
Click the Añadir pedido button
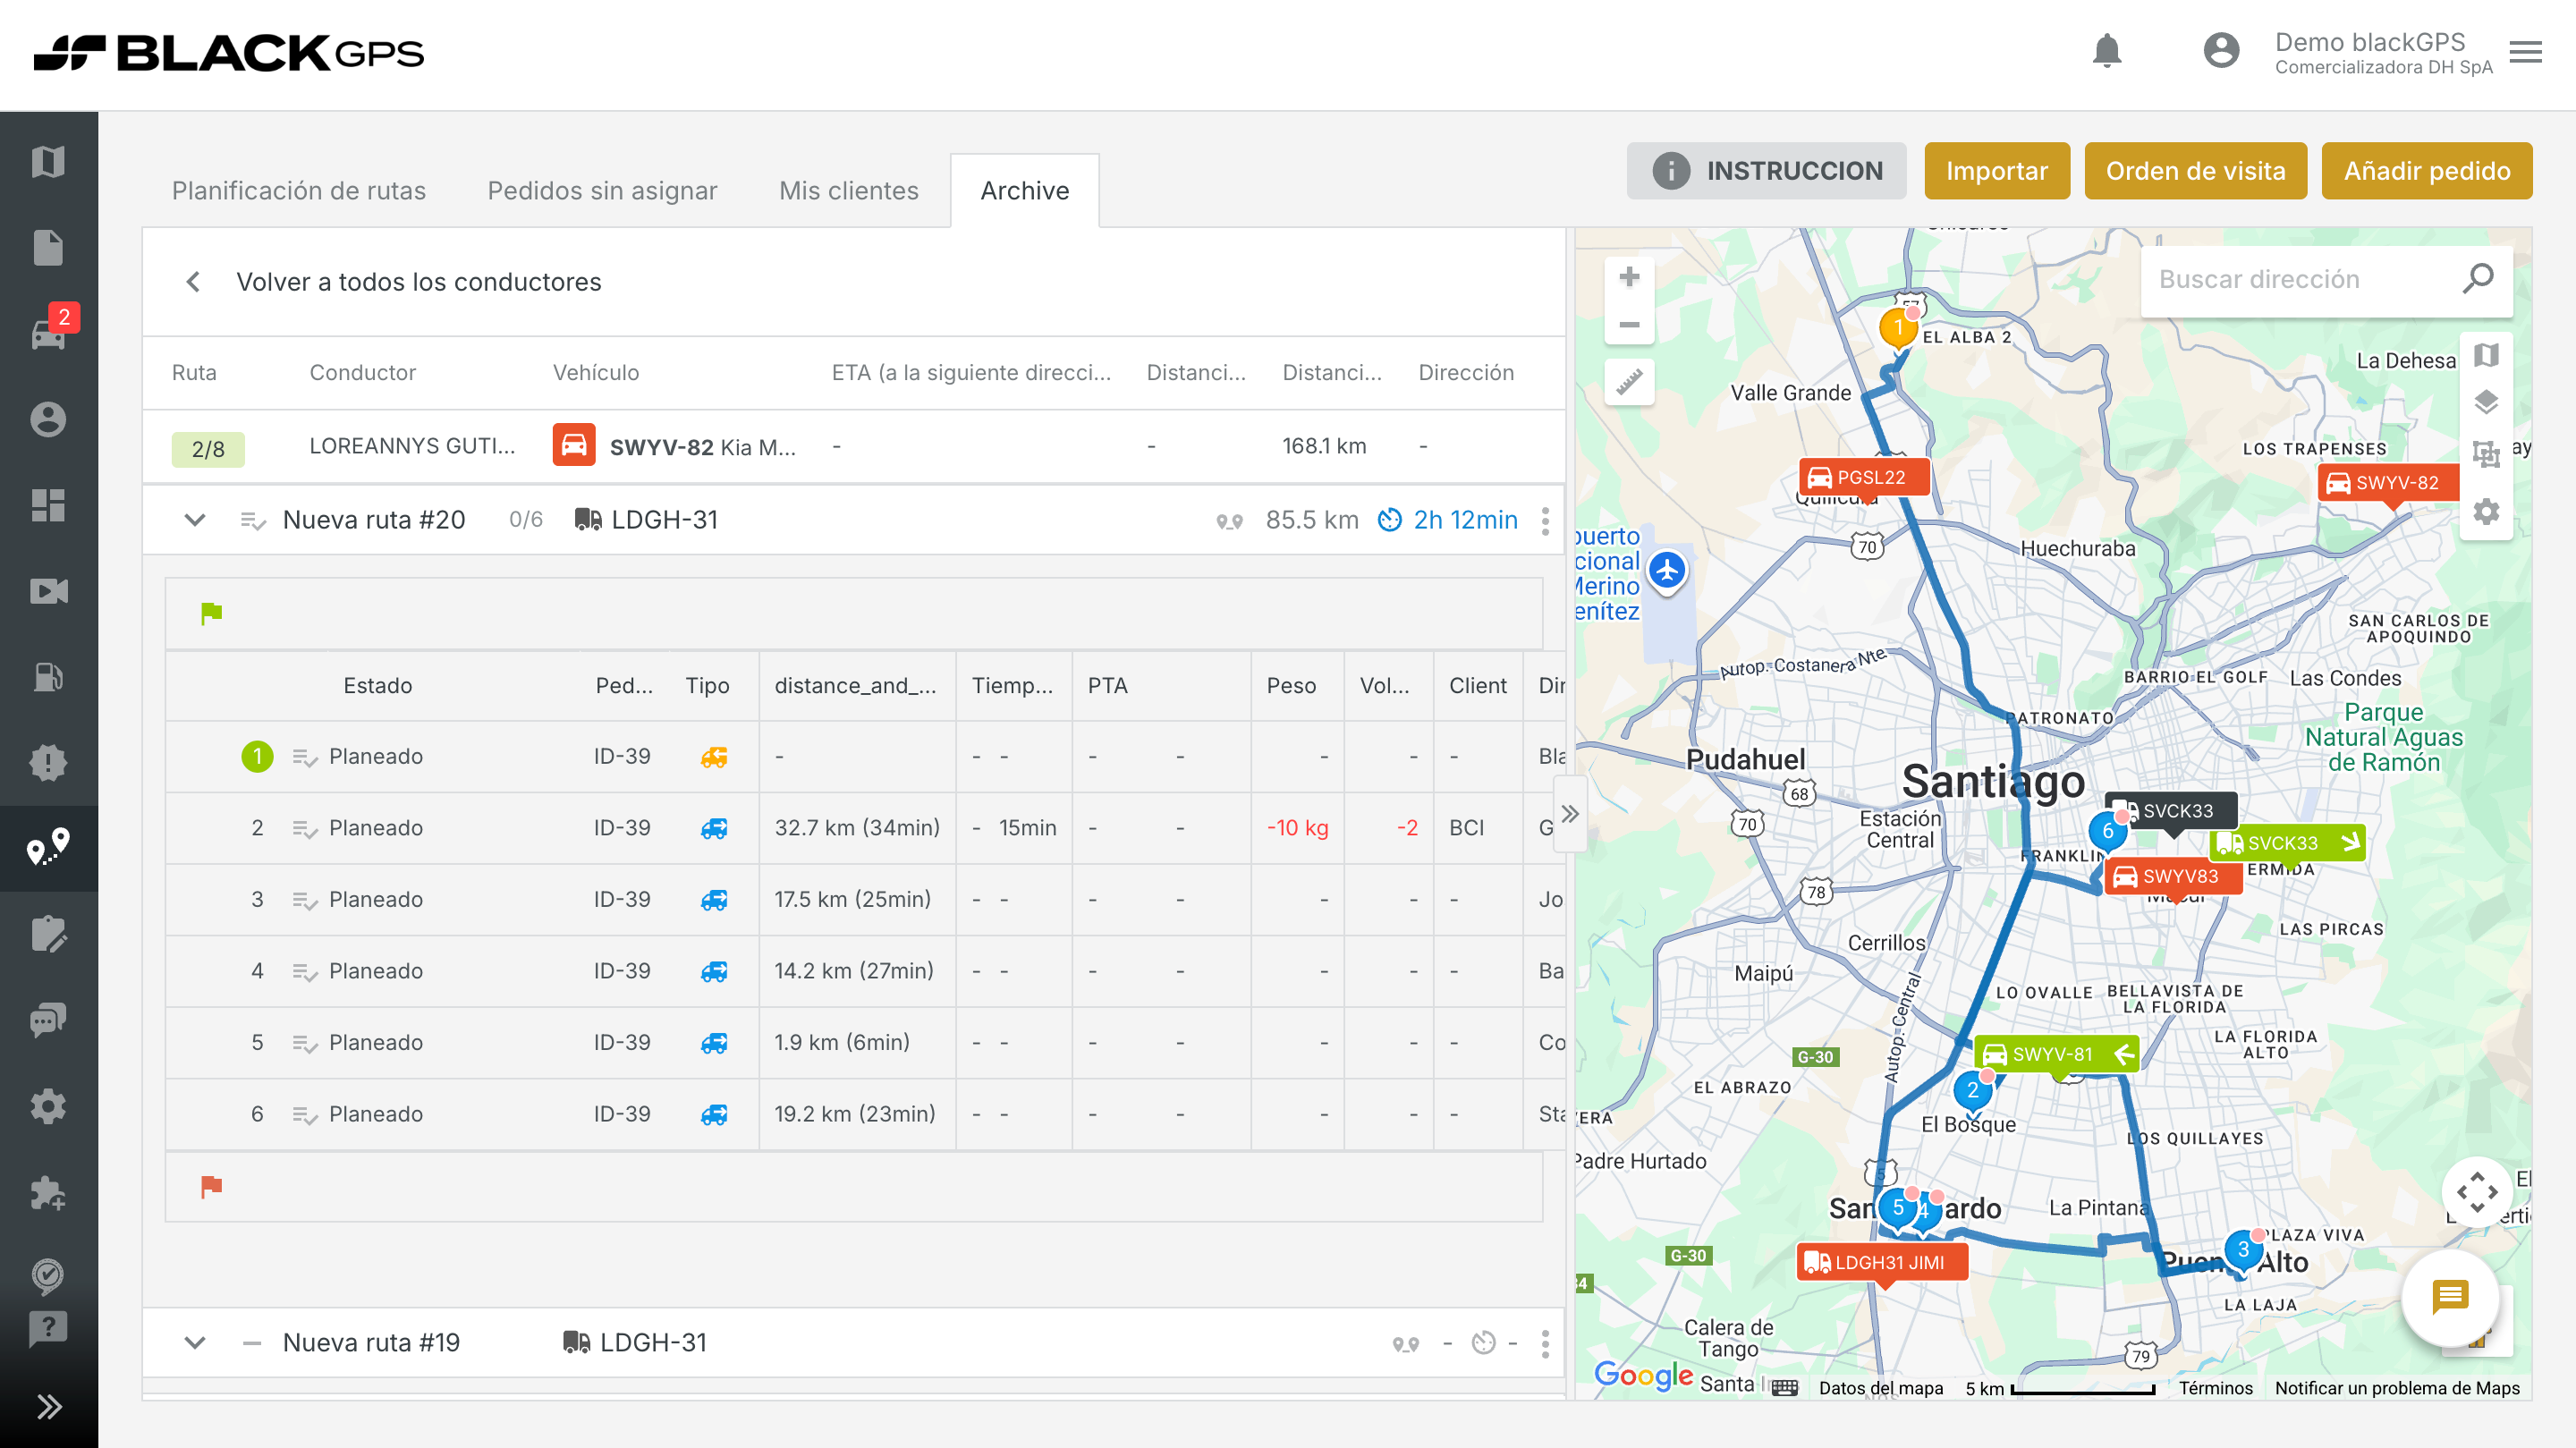click(2427, 171)
